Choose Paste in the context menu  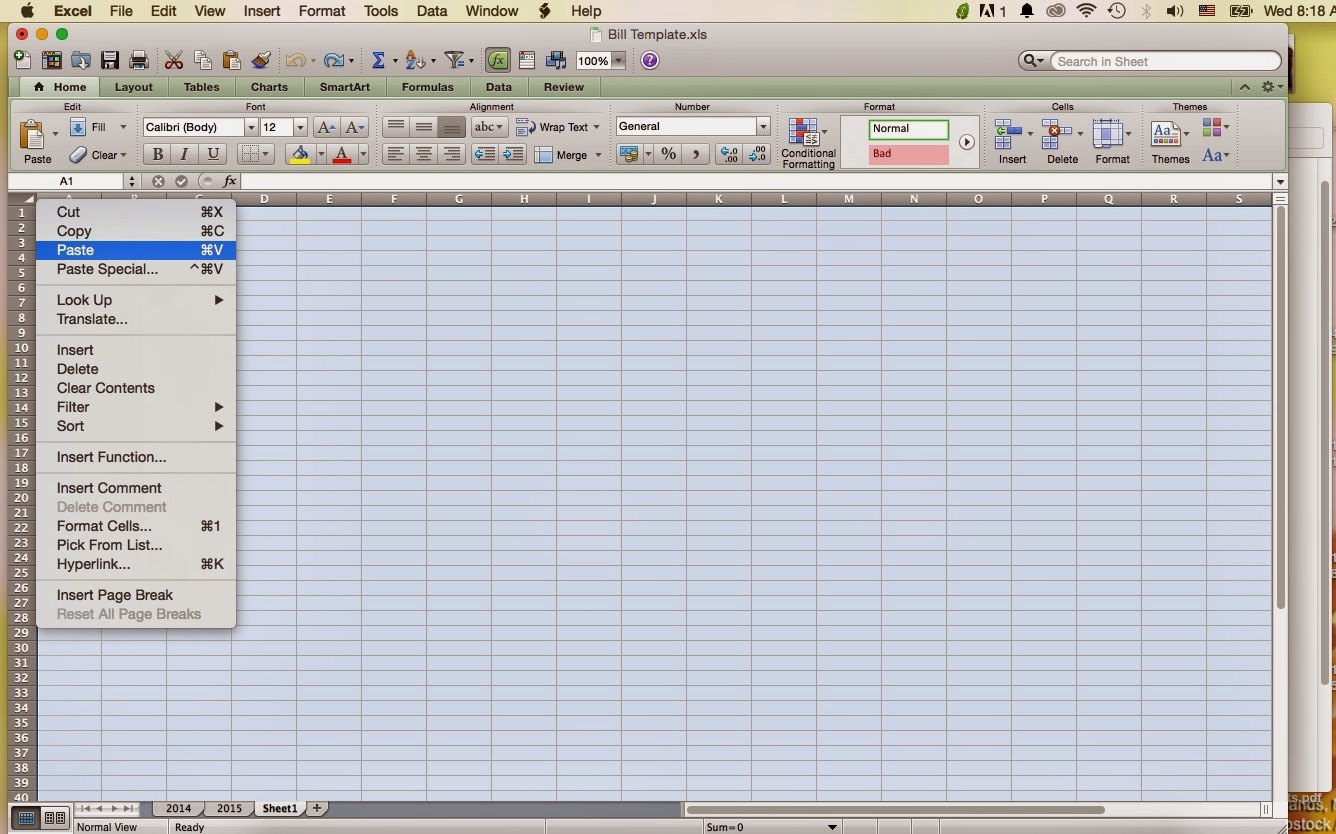[136, 250]
